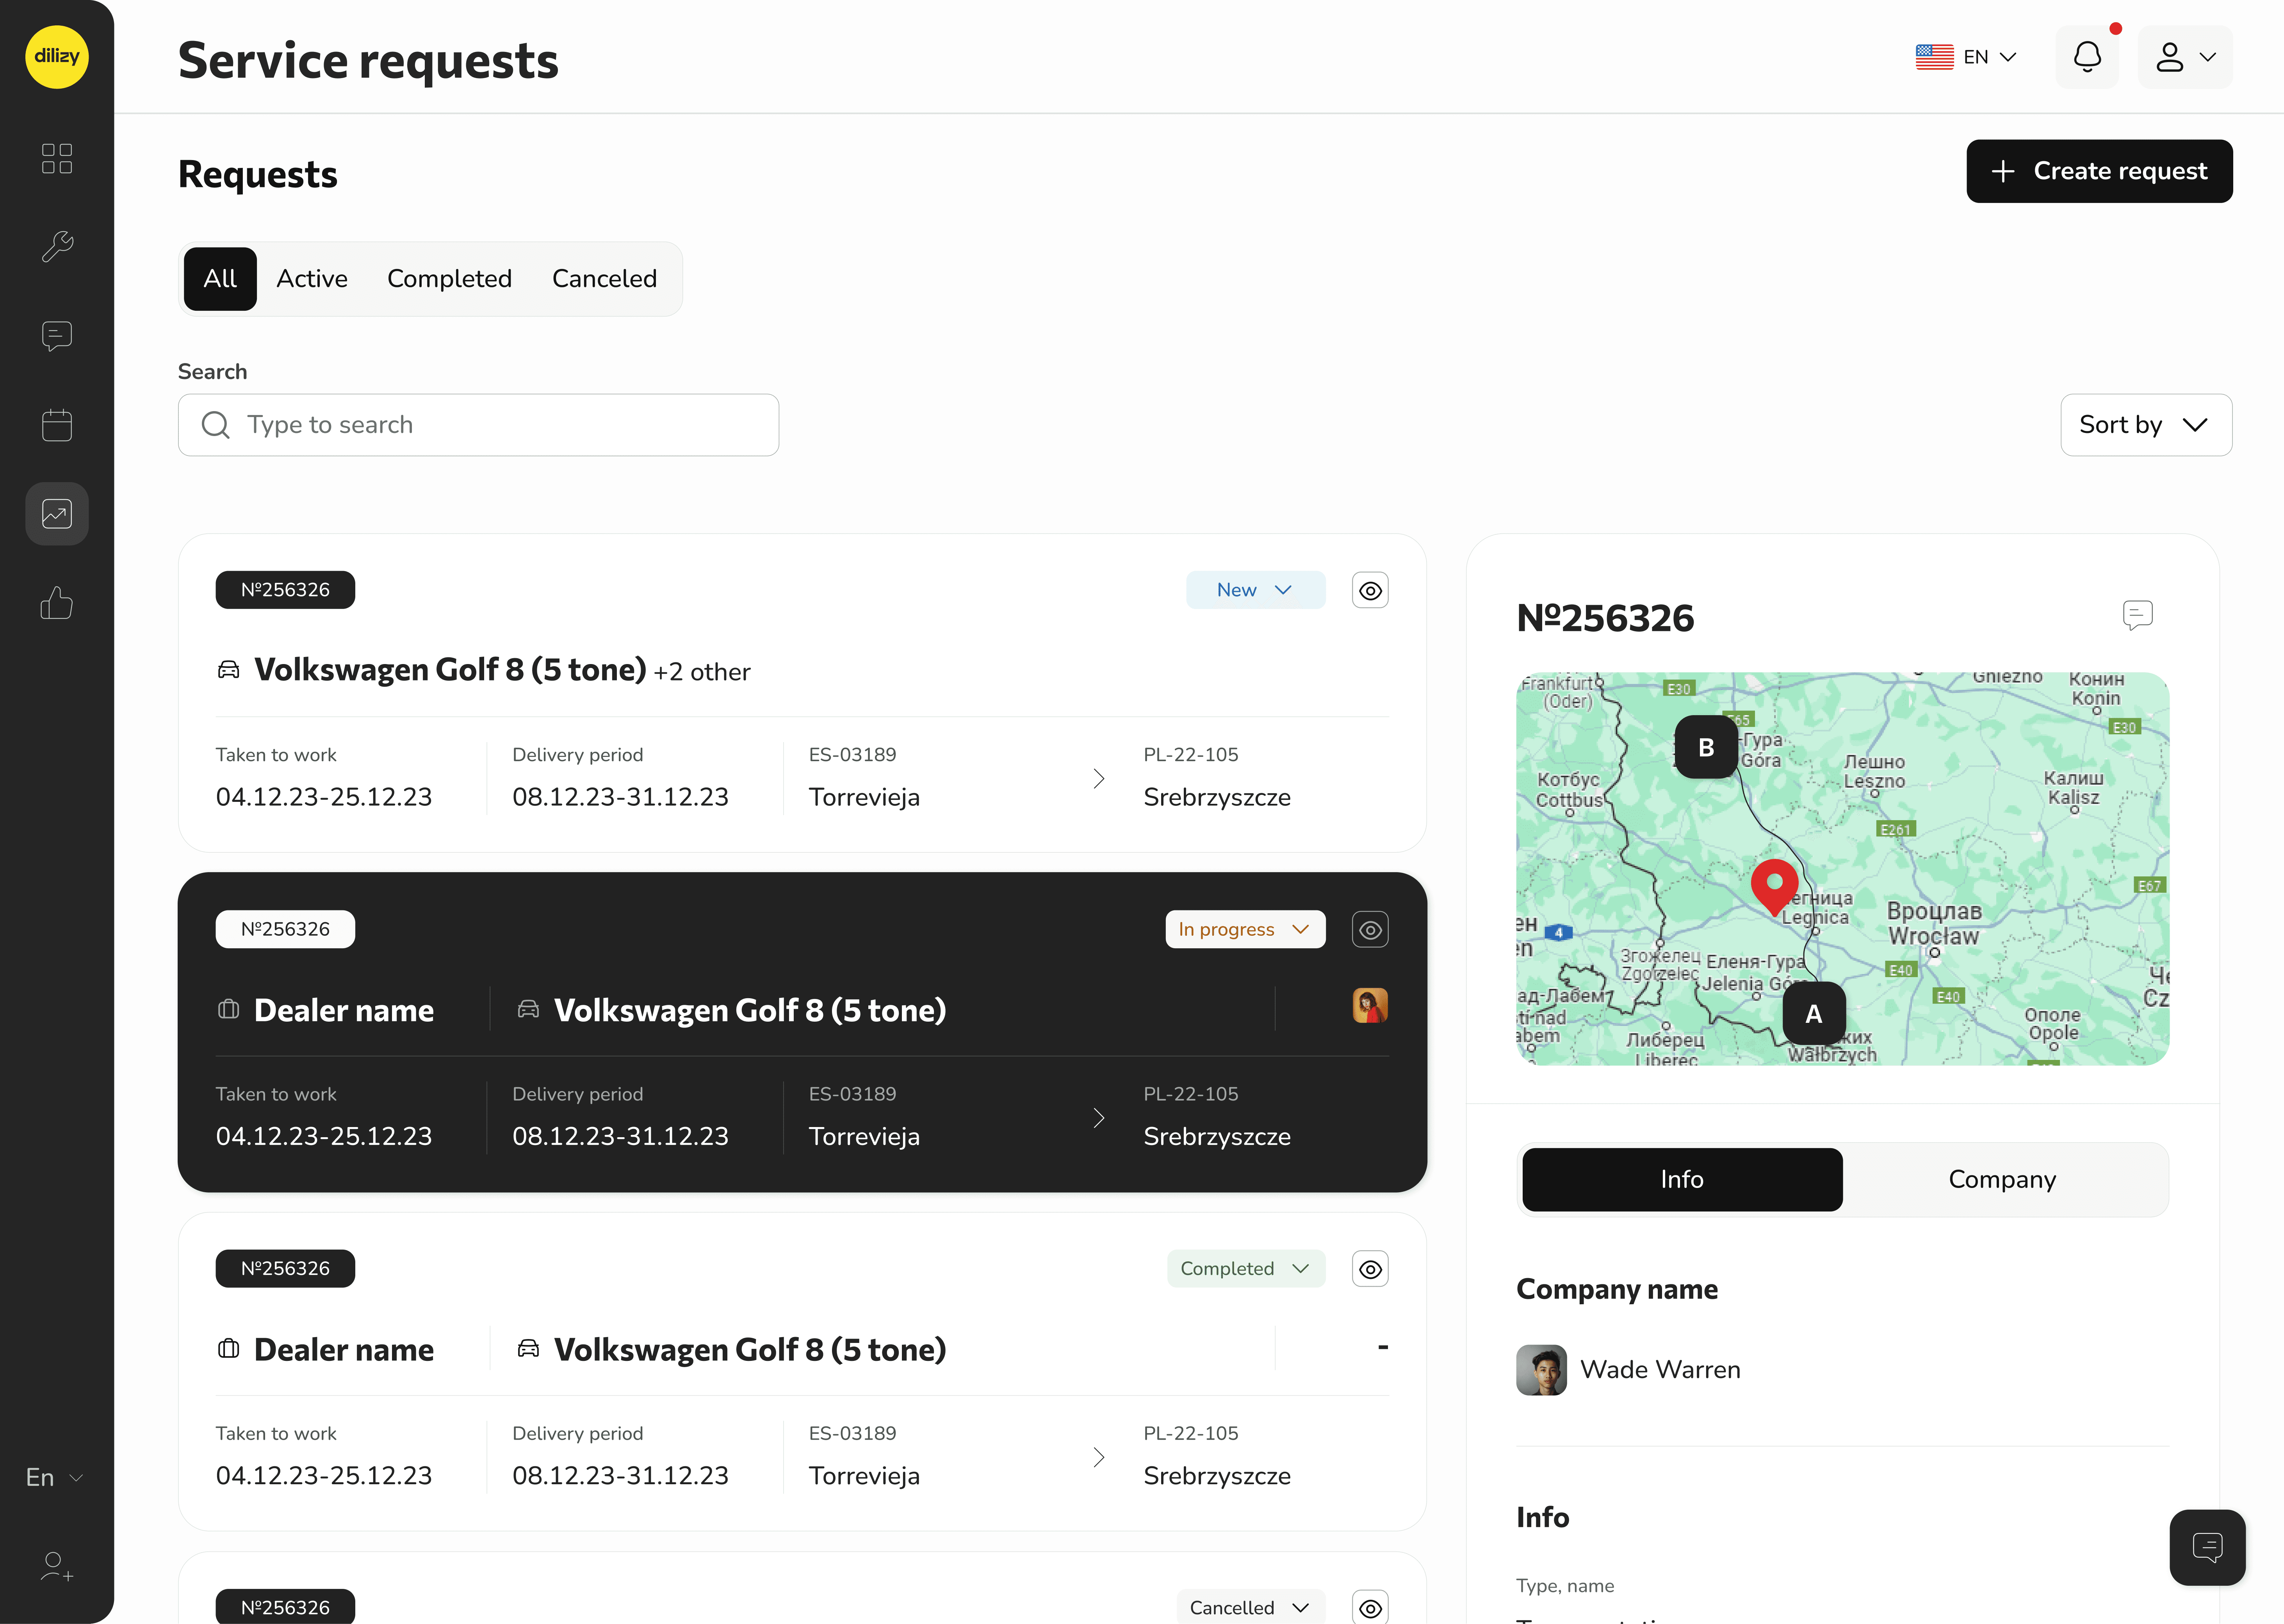Open the calendar icon in sidebar
Viewport: 2284px width, 1624px height.
[x=57, y=425]
